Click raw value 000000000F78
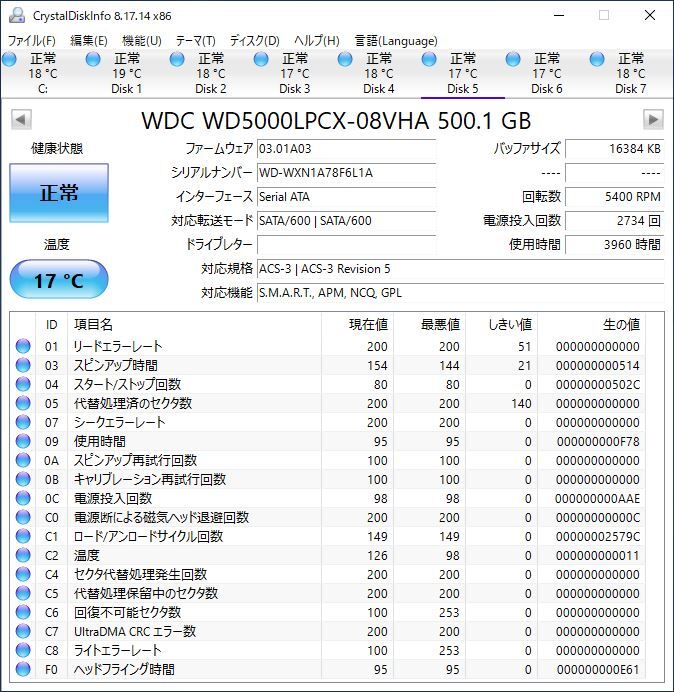 tap(598, 442)
